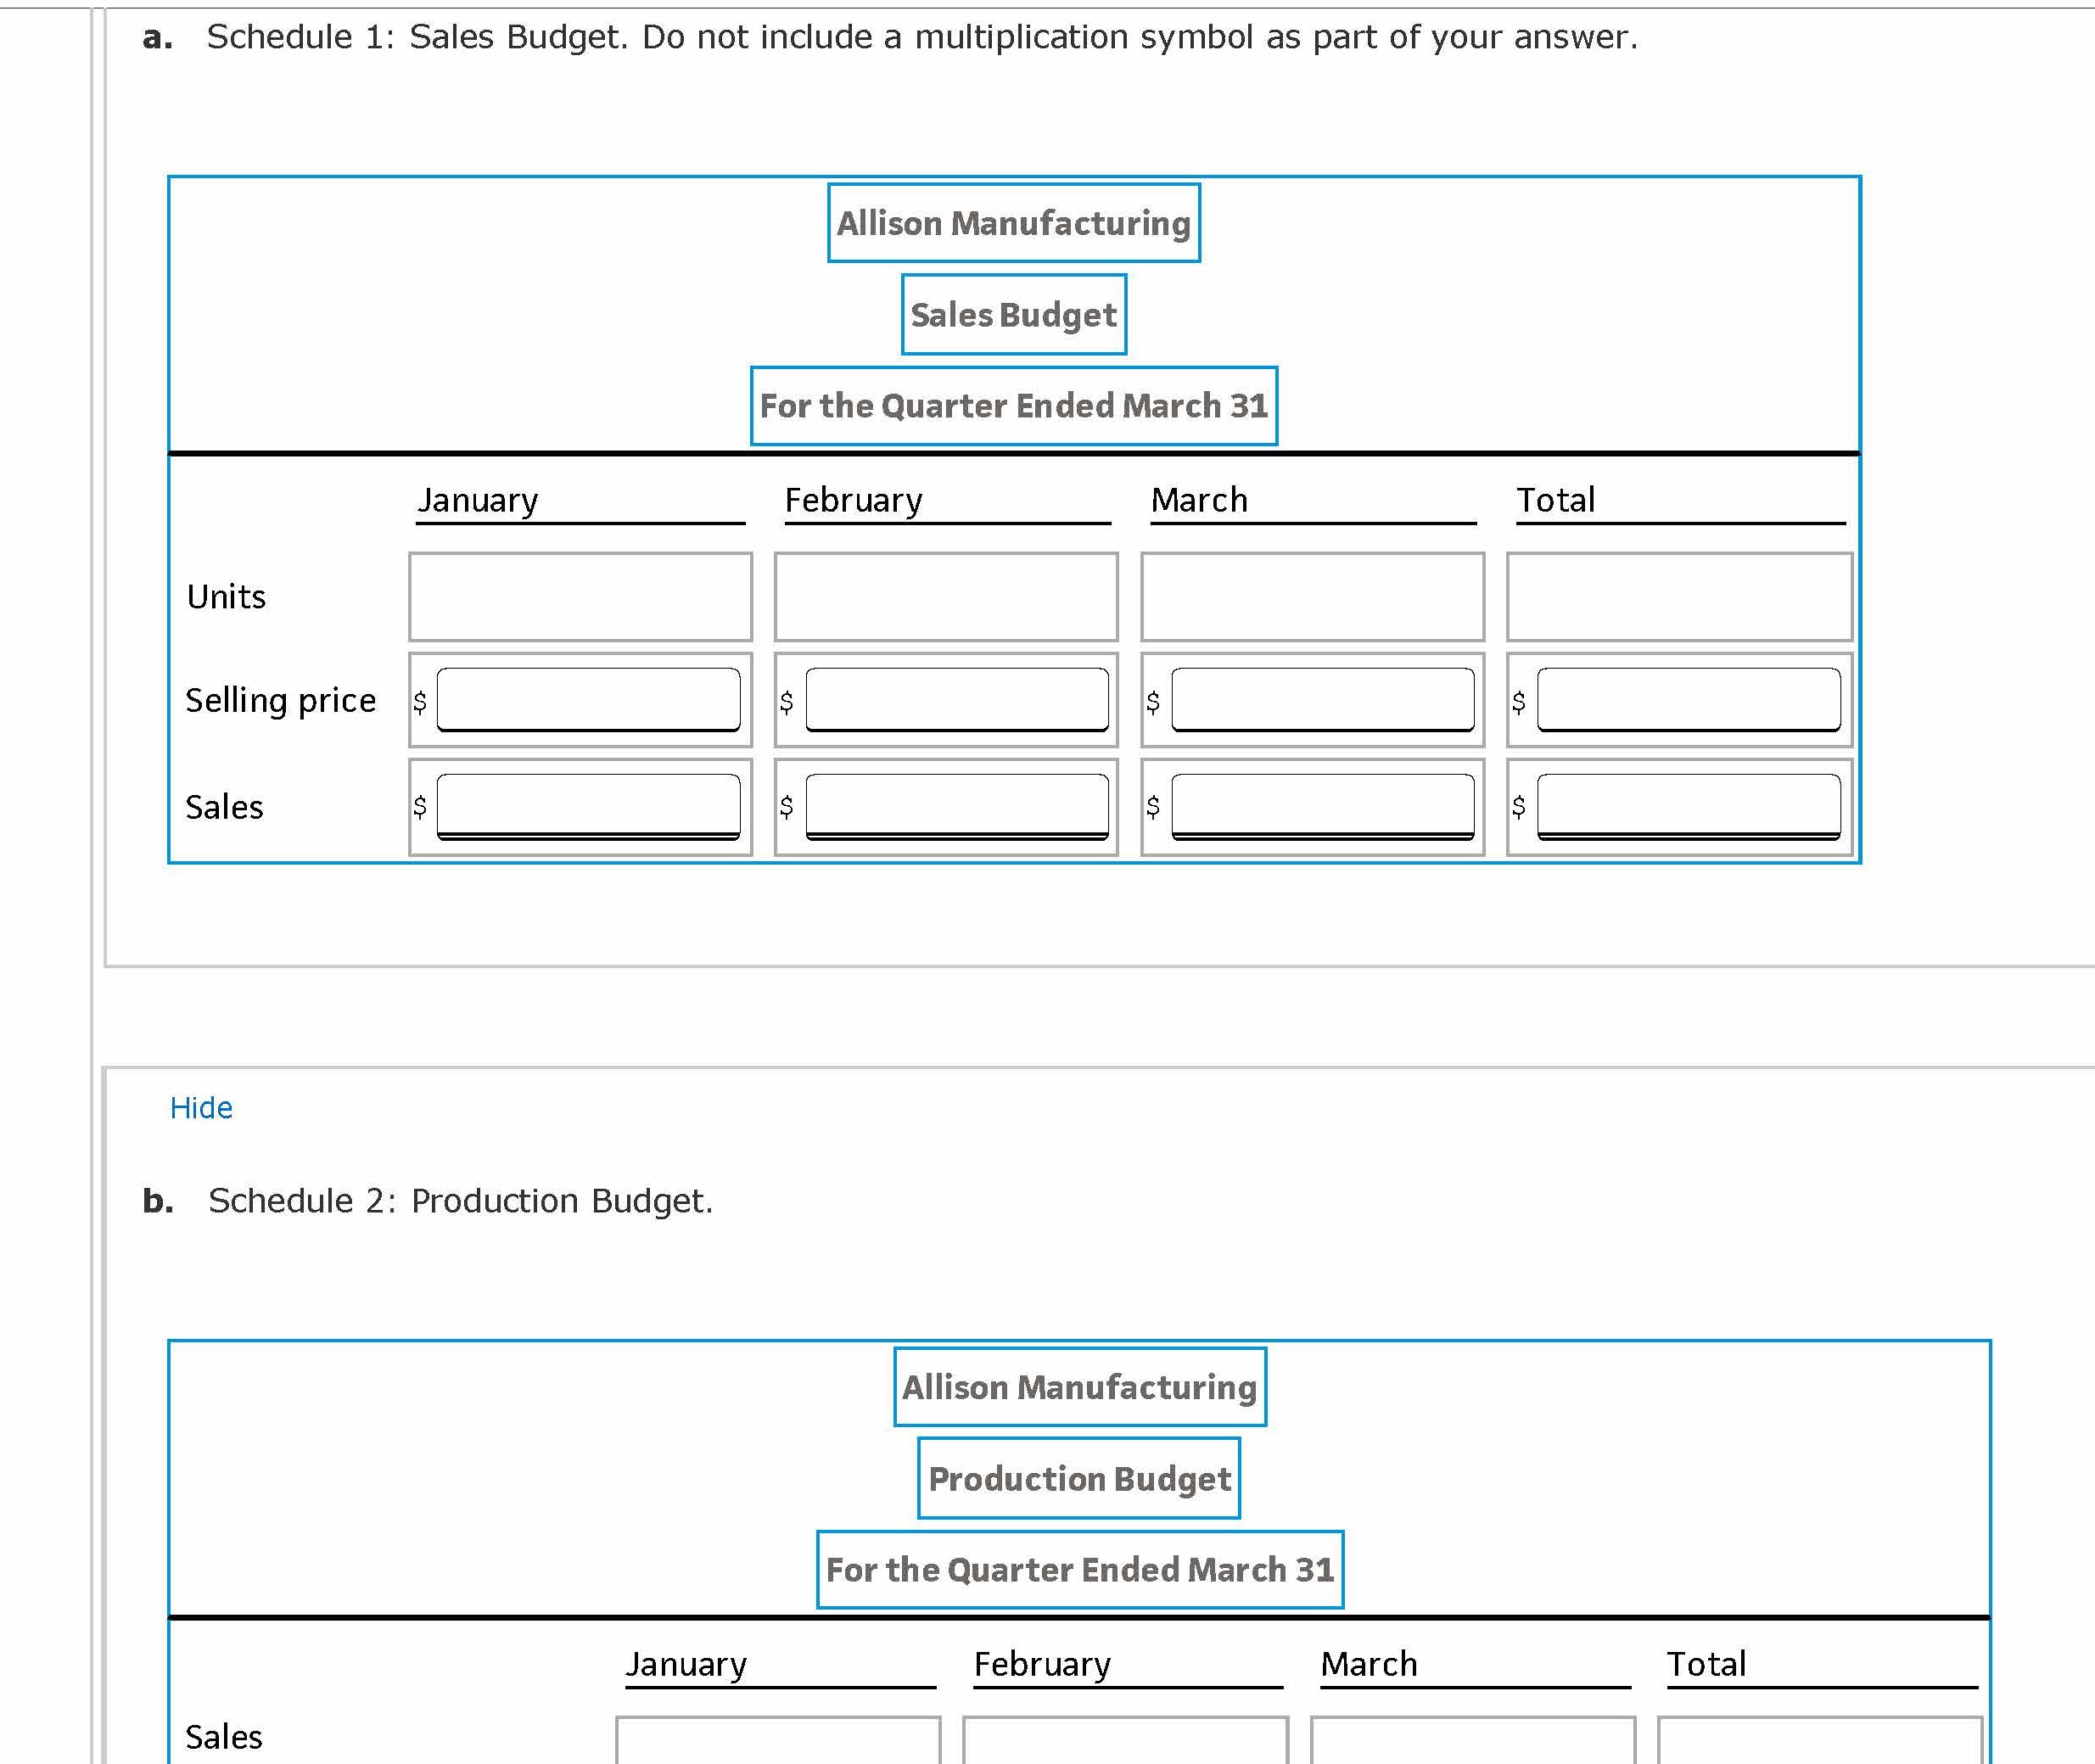Screen dimensions: 2095x1764
Task: Click March Sales dollar input field
Action: [1322, 805]
